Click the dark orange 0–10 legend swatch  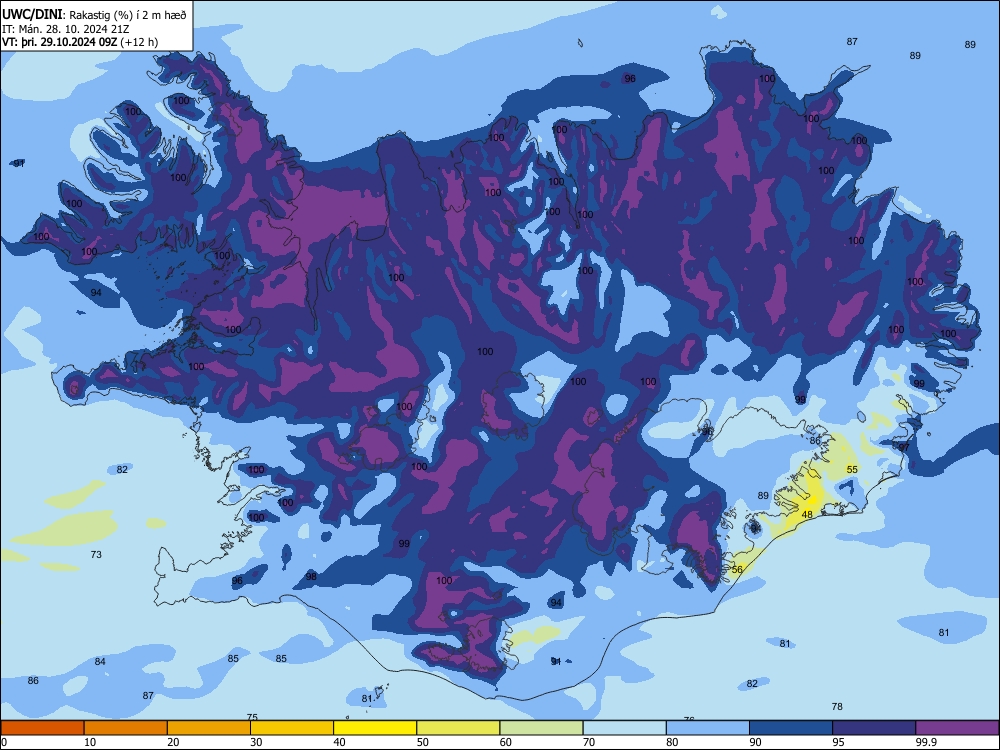[x=42, y=728]
